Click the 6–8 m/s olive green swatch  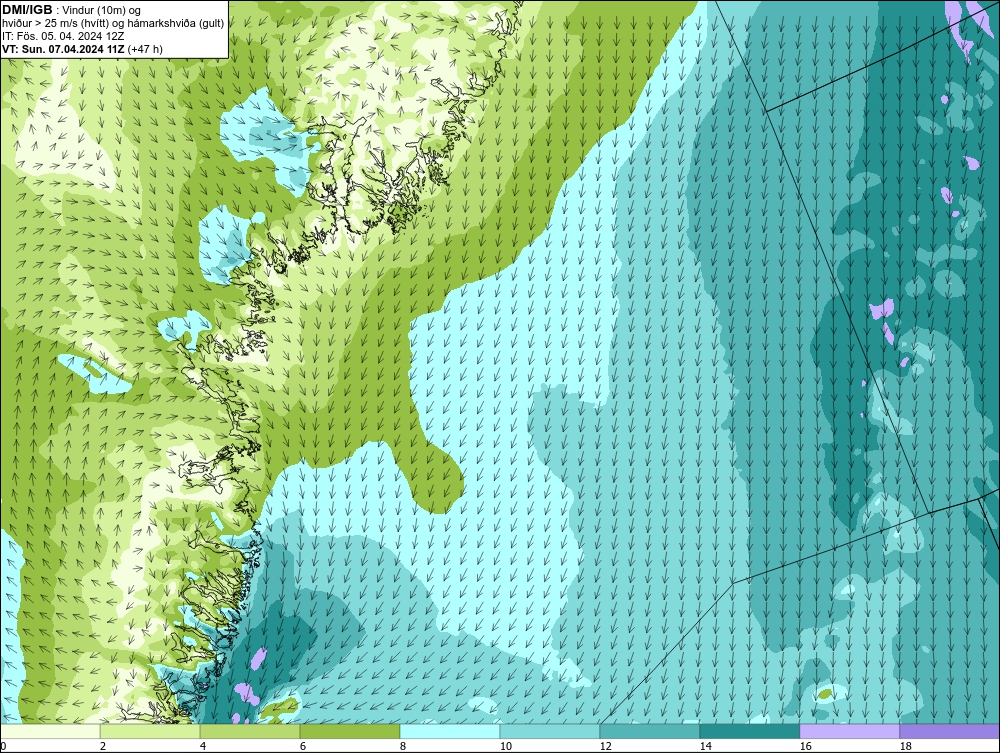(349, 731)
